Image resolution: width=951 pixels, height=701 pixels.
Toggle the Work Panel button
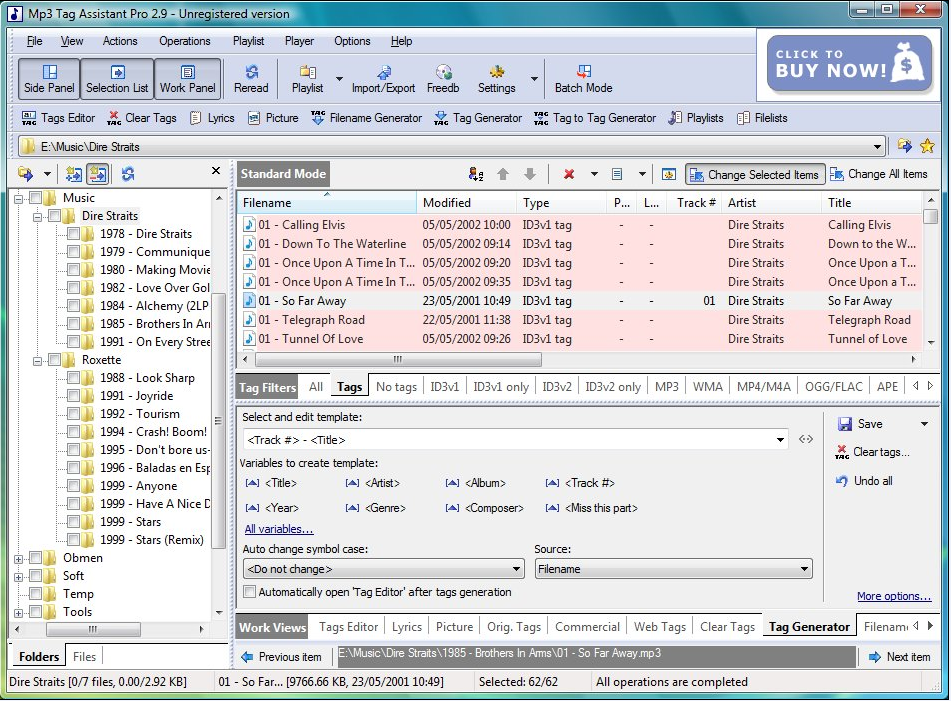(187, 79)
